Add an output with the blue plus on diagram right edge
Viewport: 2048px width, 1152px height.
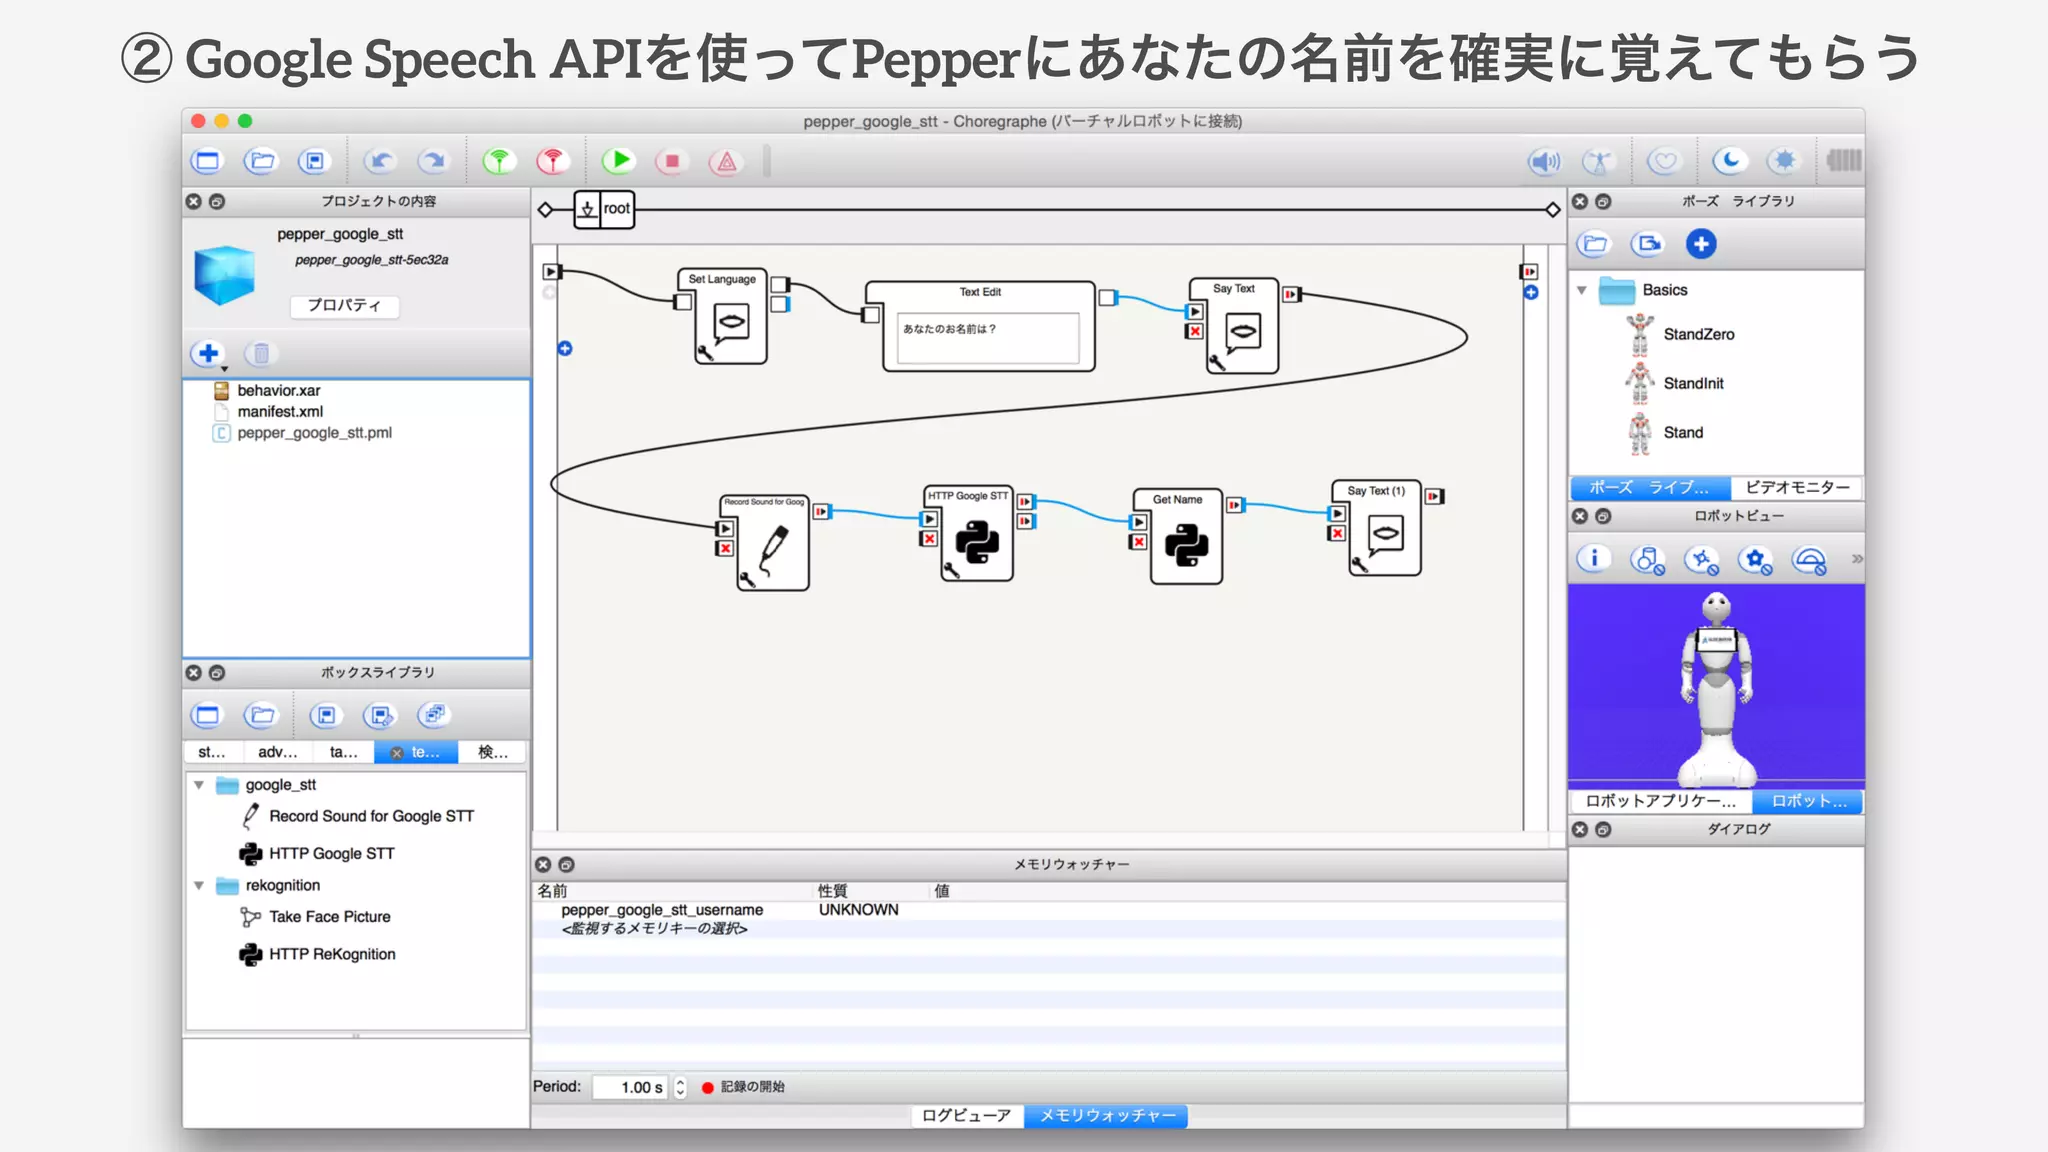coord(1531,293)
